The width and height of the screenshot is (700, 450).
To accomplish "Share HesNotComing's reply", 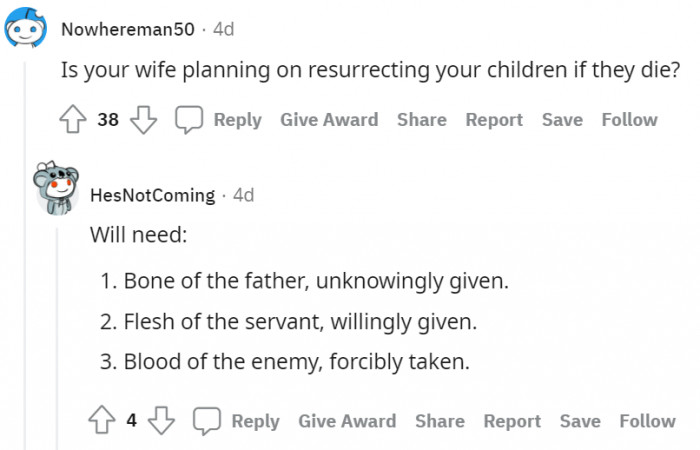I will (x=440, y=421).
